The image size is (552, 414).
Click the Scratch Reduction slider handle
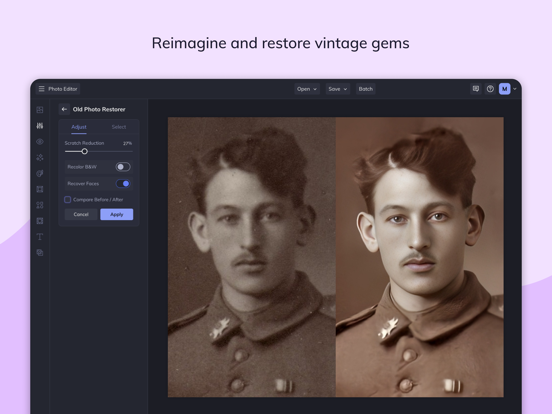84,151
